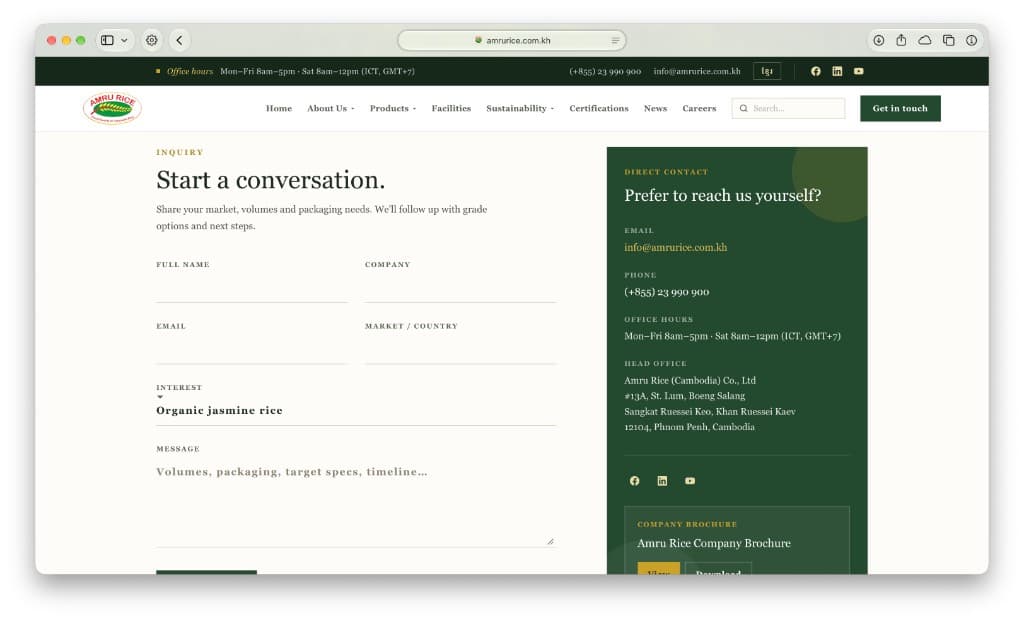Expand the About Us menu
The image size is (1024, 621).
(x=330, y=108)
